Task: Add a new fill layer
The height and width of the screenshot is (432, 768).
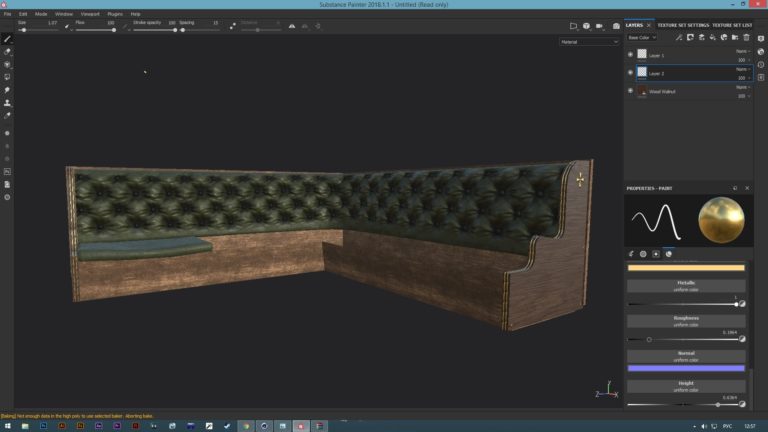Action: (713, 37)
